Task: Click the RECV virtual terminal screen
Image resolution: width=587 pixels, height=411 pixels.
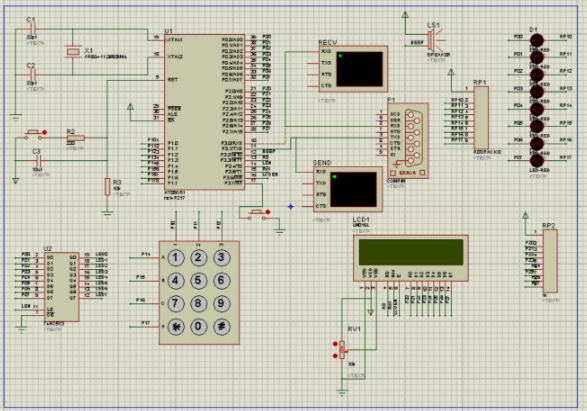Action: (360, 69)
